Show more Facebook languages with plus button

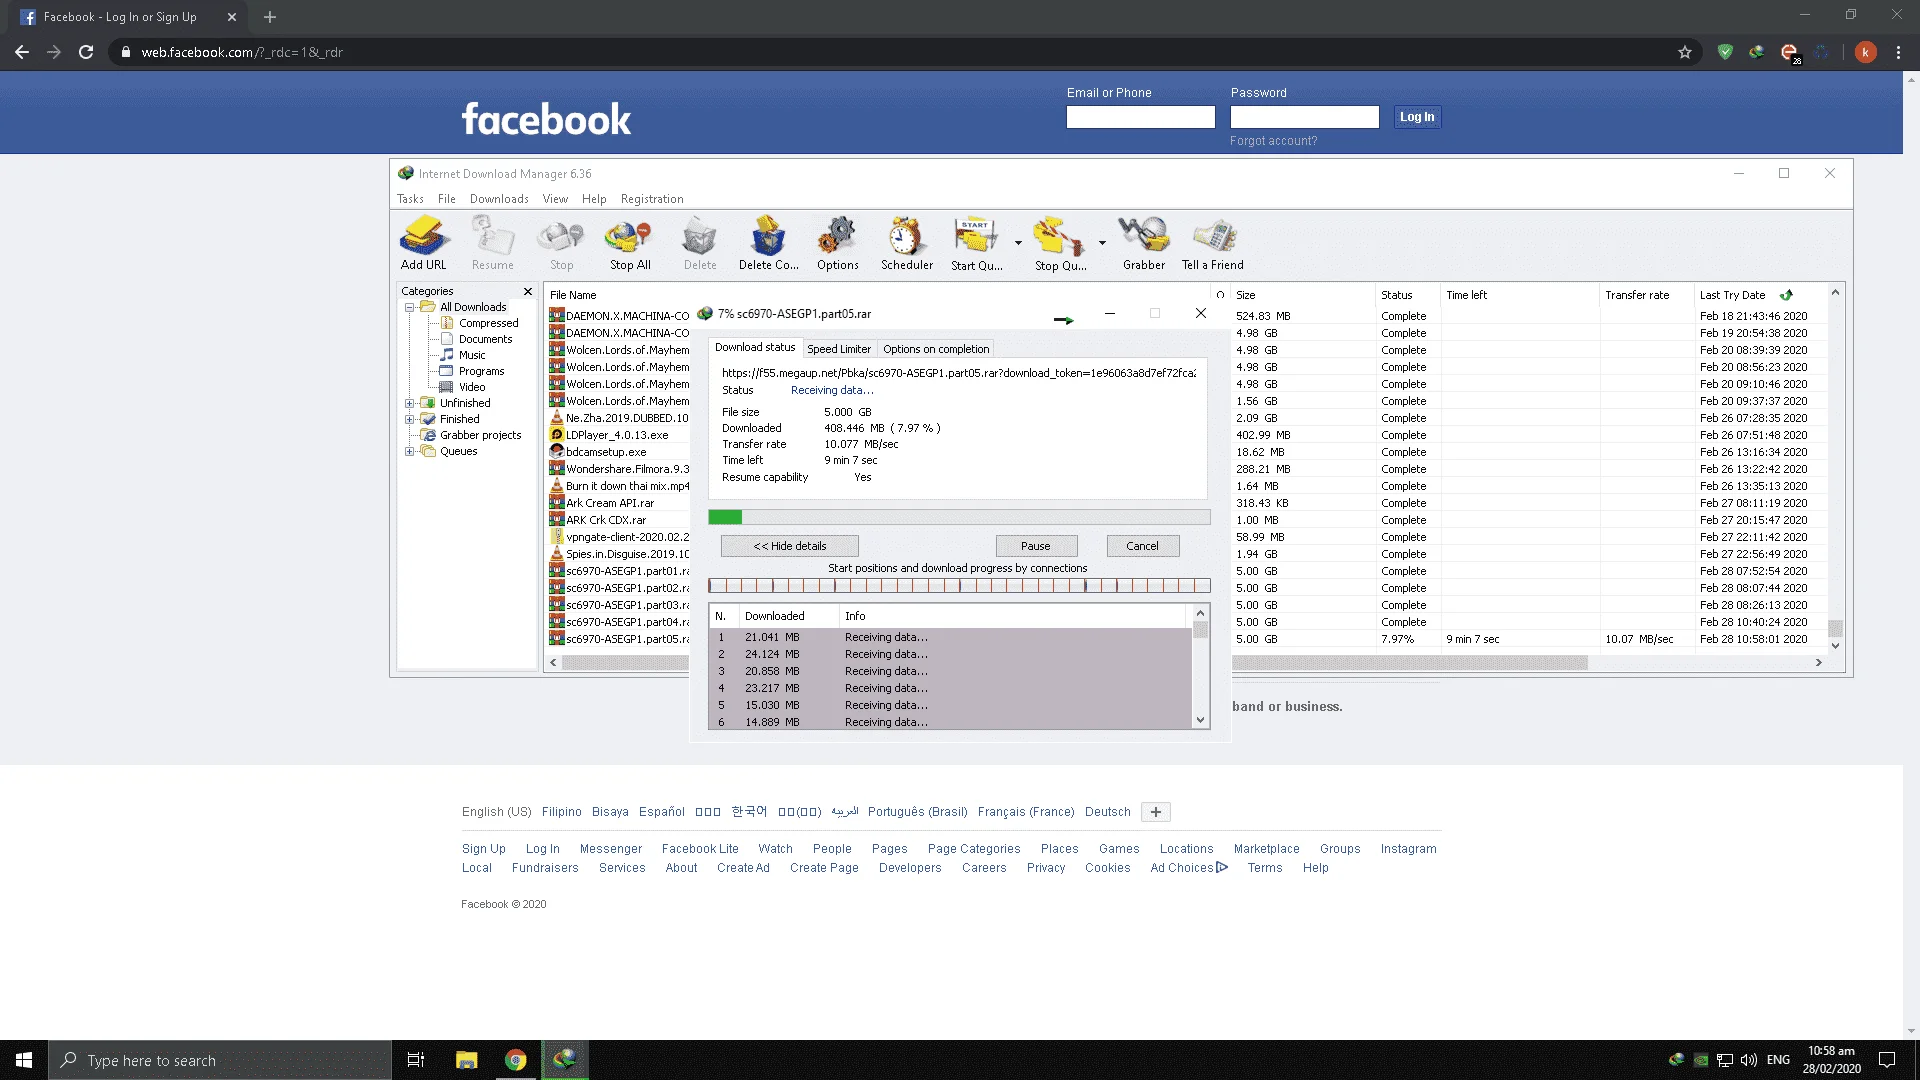(1155, 812)
